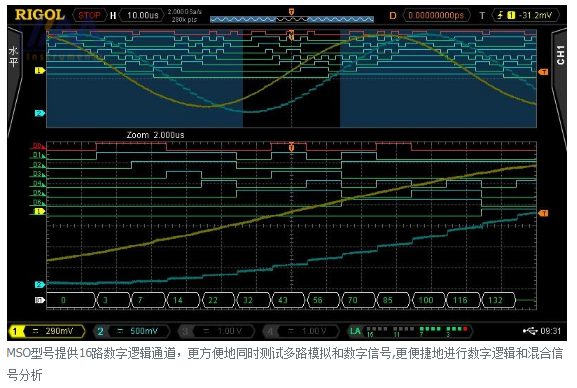Image resolution: width=577 pixels, height=388 pixels.
Task: Click the Zoom 2.000us label
Action: (155, 135)
